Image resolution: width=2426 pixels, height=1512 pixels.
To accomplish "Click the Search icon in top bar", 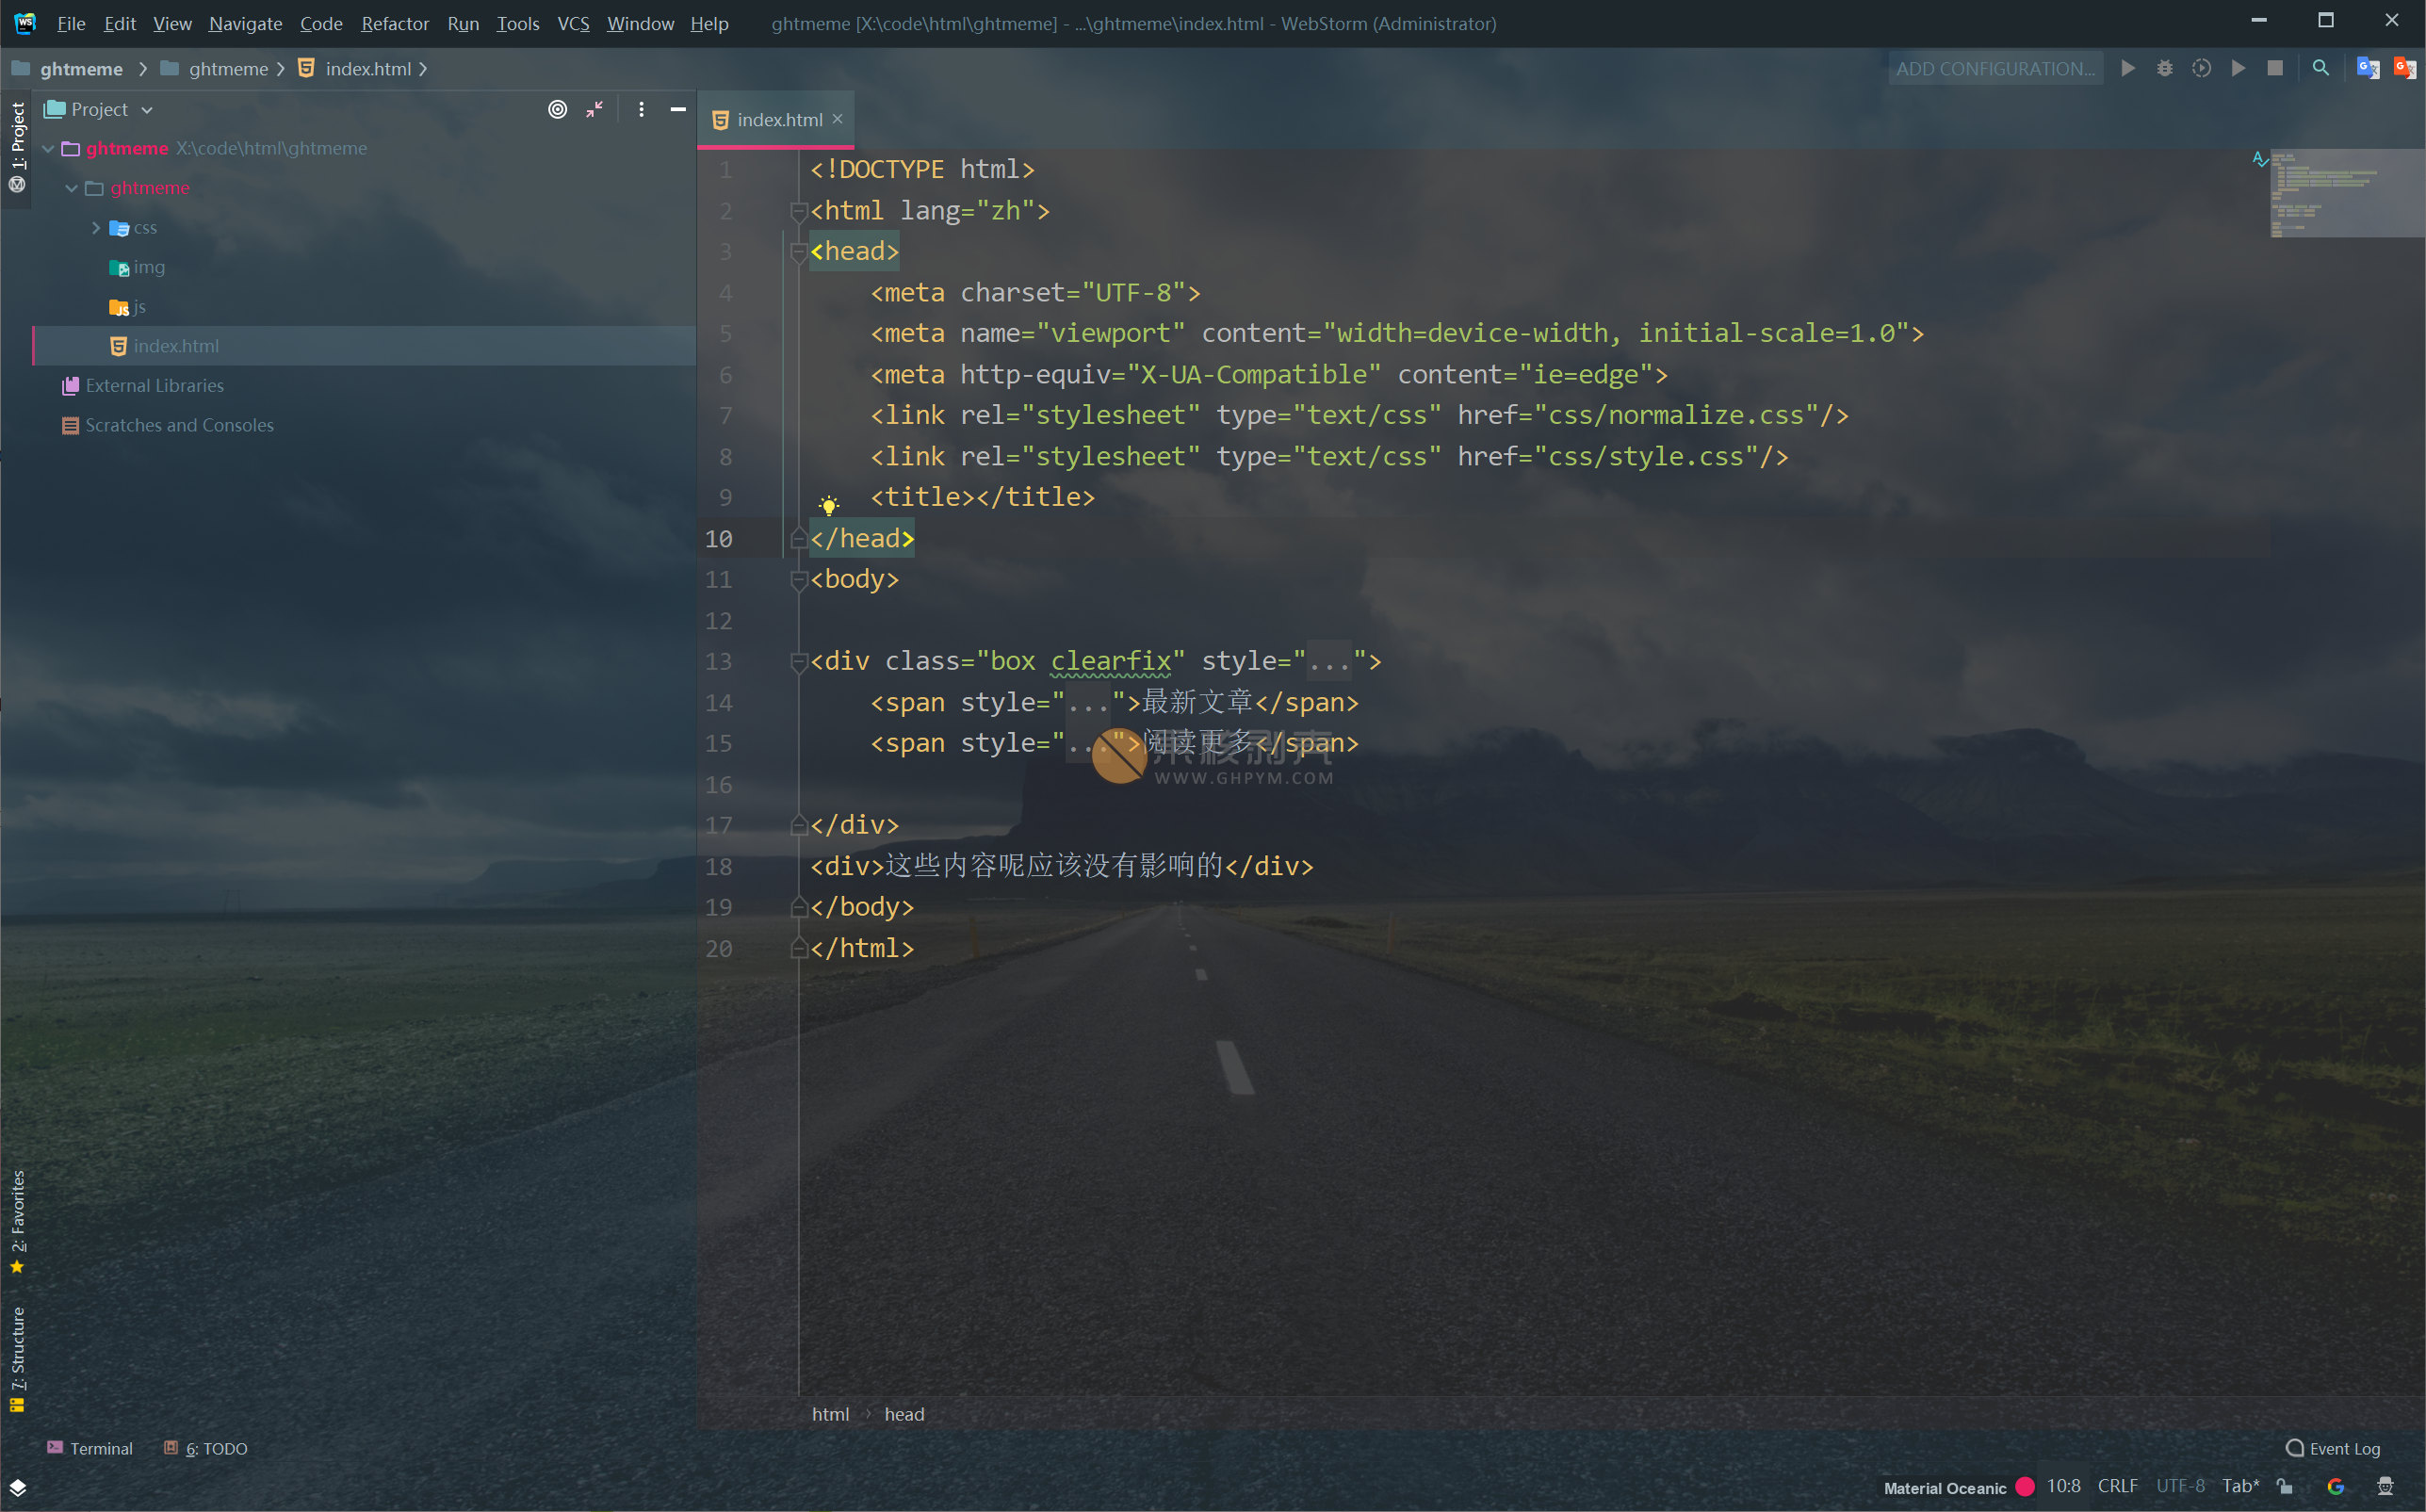I will click(2321, 68).
